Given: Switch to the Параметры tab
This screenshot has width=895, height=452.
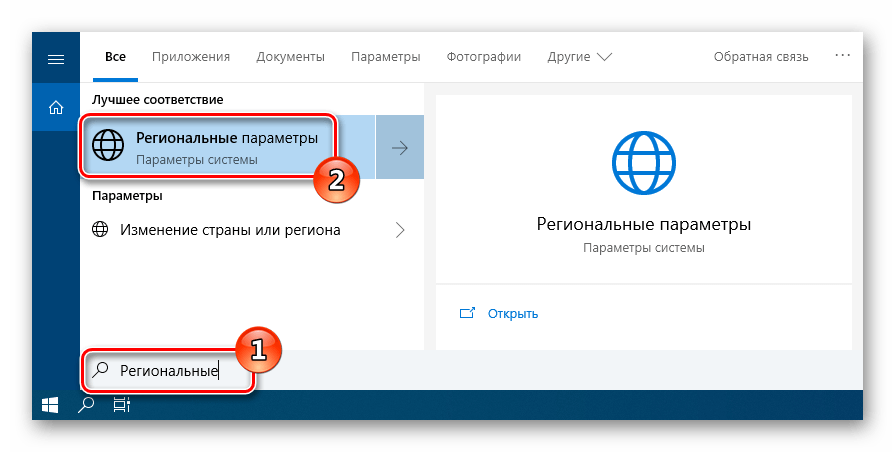Looking at the screenshot, I should 385,57.
